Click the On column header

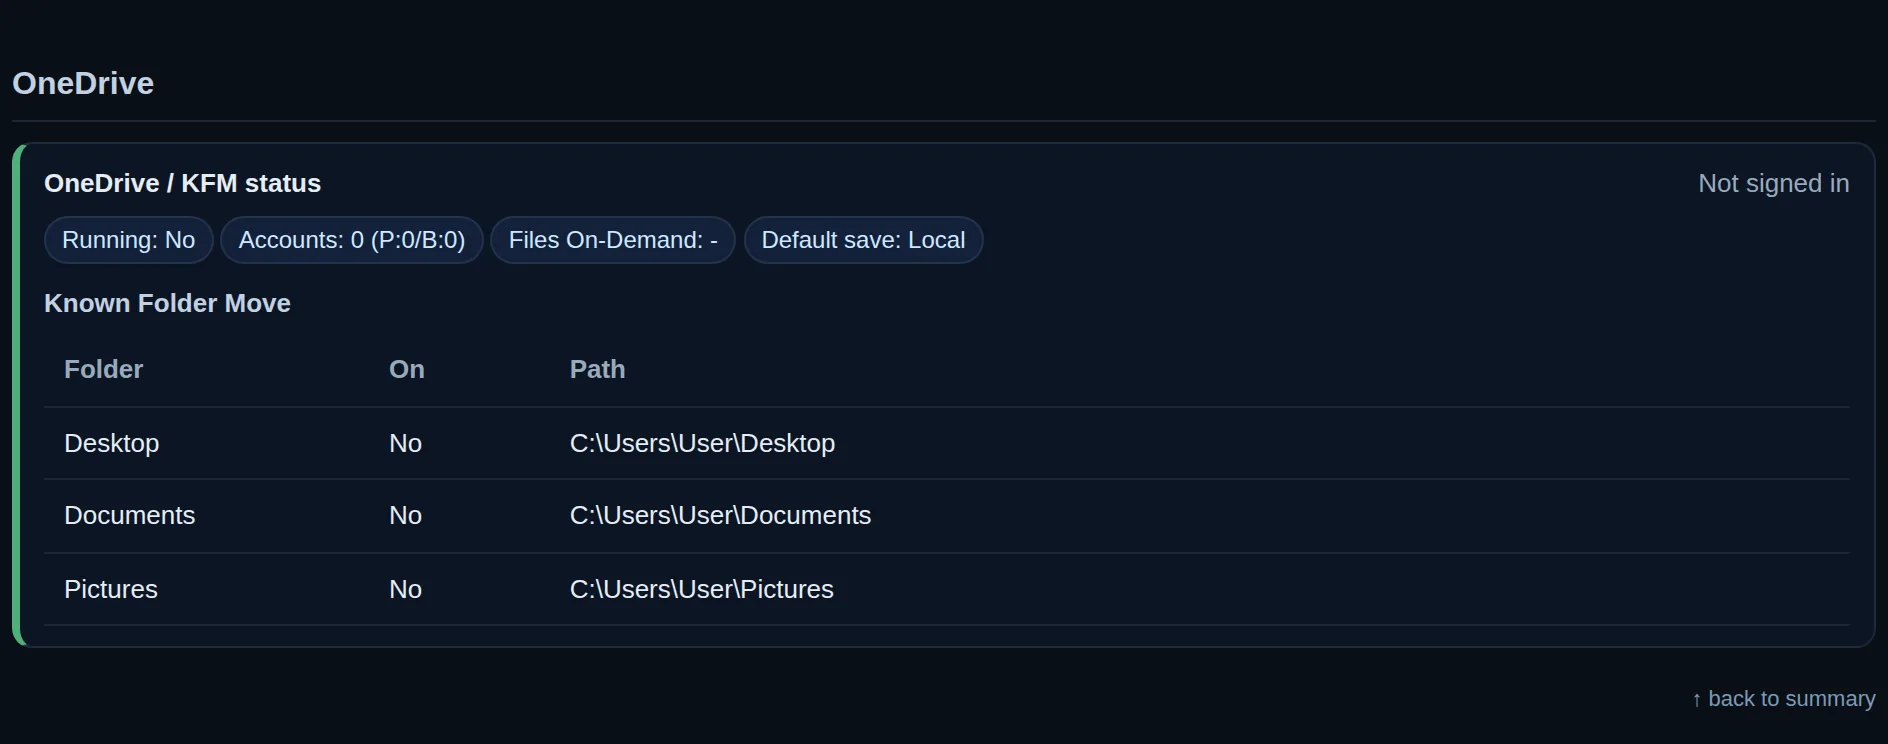407,369
